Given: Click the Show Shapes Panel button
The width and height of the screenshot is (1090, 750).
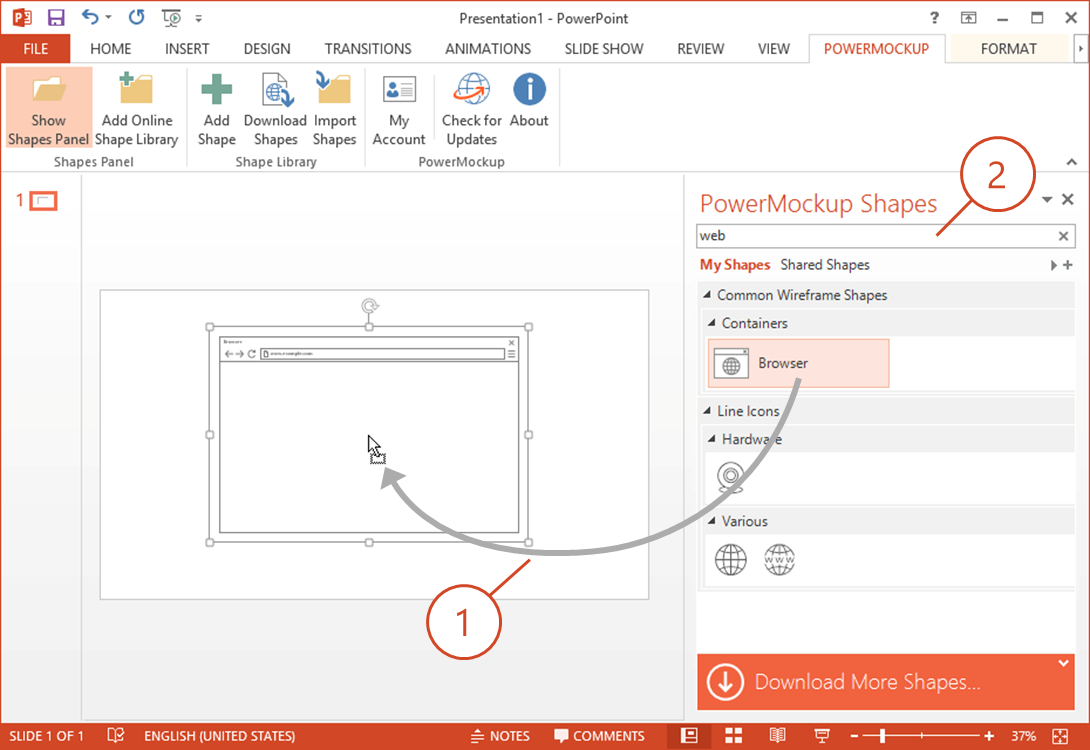Looking at the screenshot, I should point(49,108).
